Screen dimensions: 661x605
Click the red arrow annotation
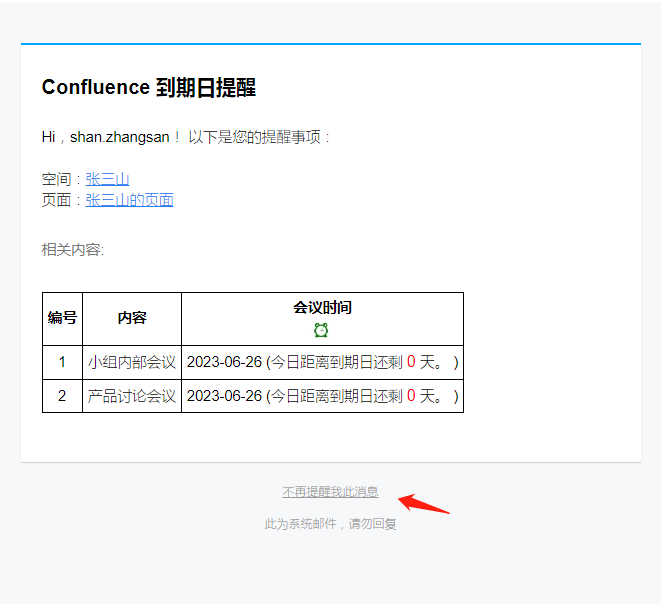pyautogui.click(x=423, y=501)
